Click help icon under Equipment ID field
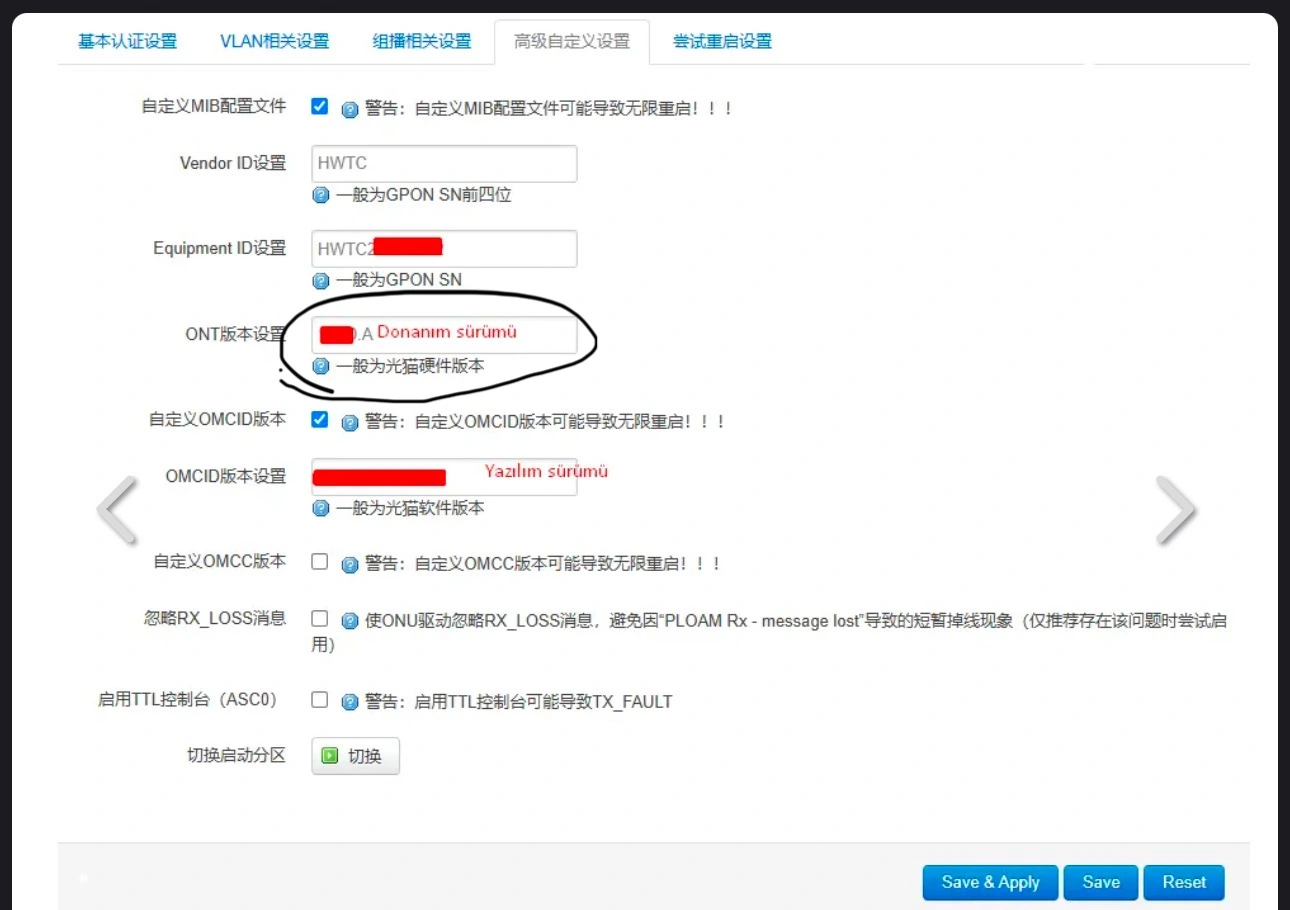The width and height of the screenshot is (1290, 910). 321,280
